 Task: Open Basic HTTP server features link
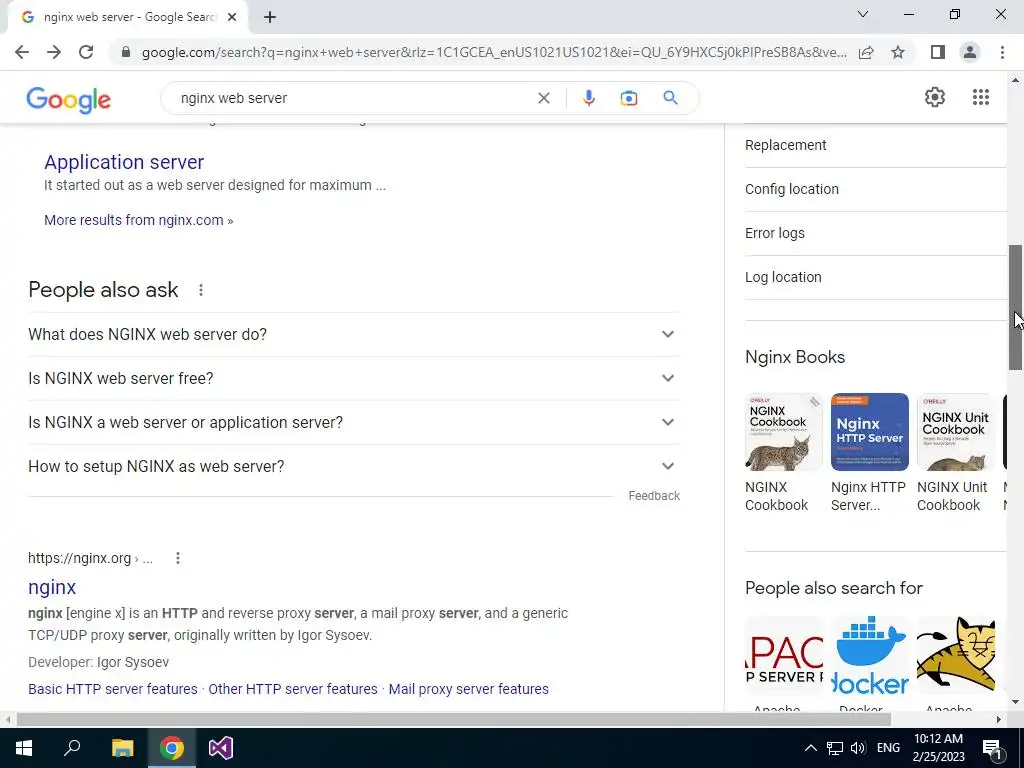pos(112,689)
